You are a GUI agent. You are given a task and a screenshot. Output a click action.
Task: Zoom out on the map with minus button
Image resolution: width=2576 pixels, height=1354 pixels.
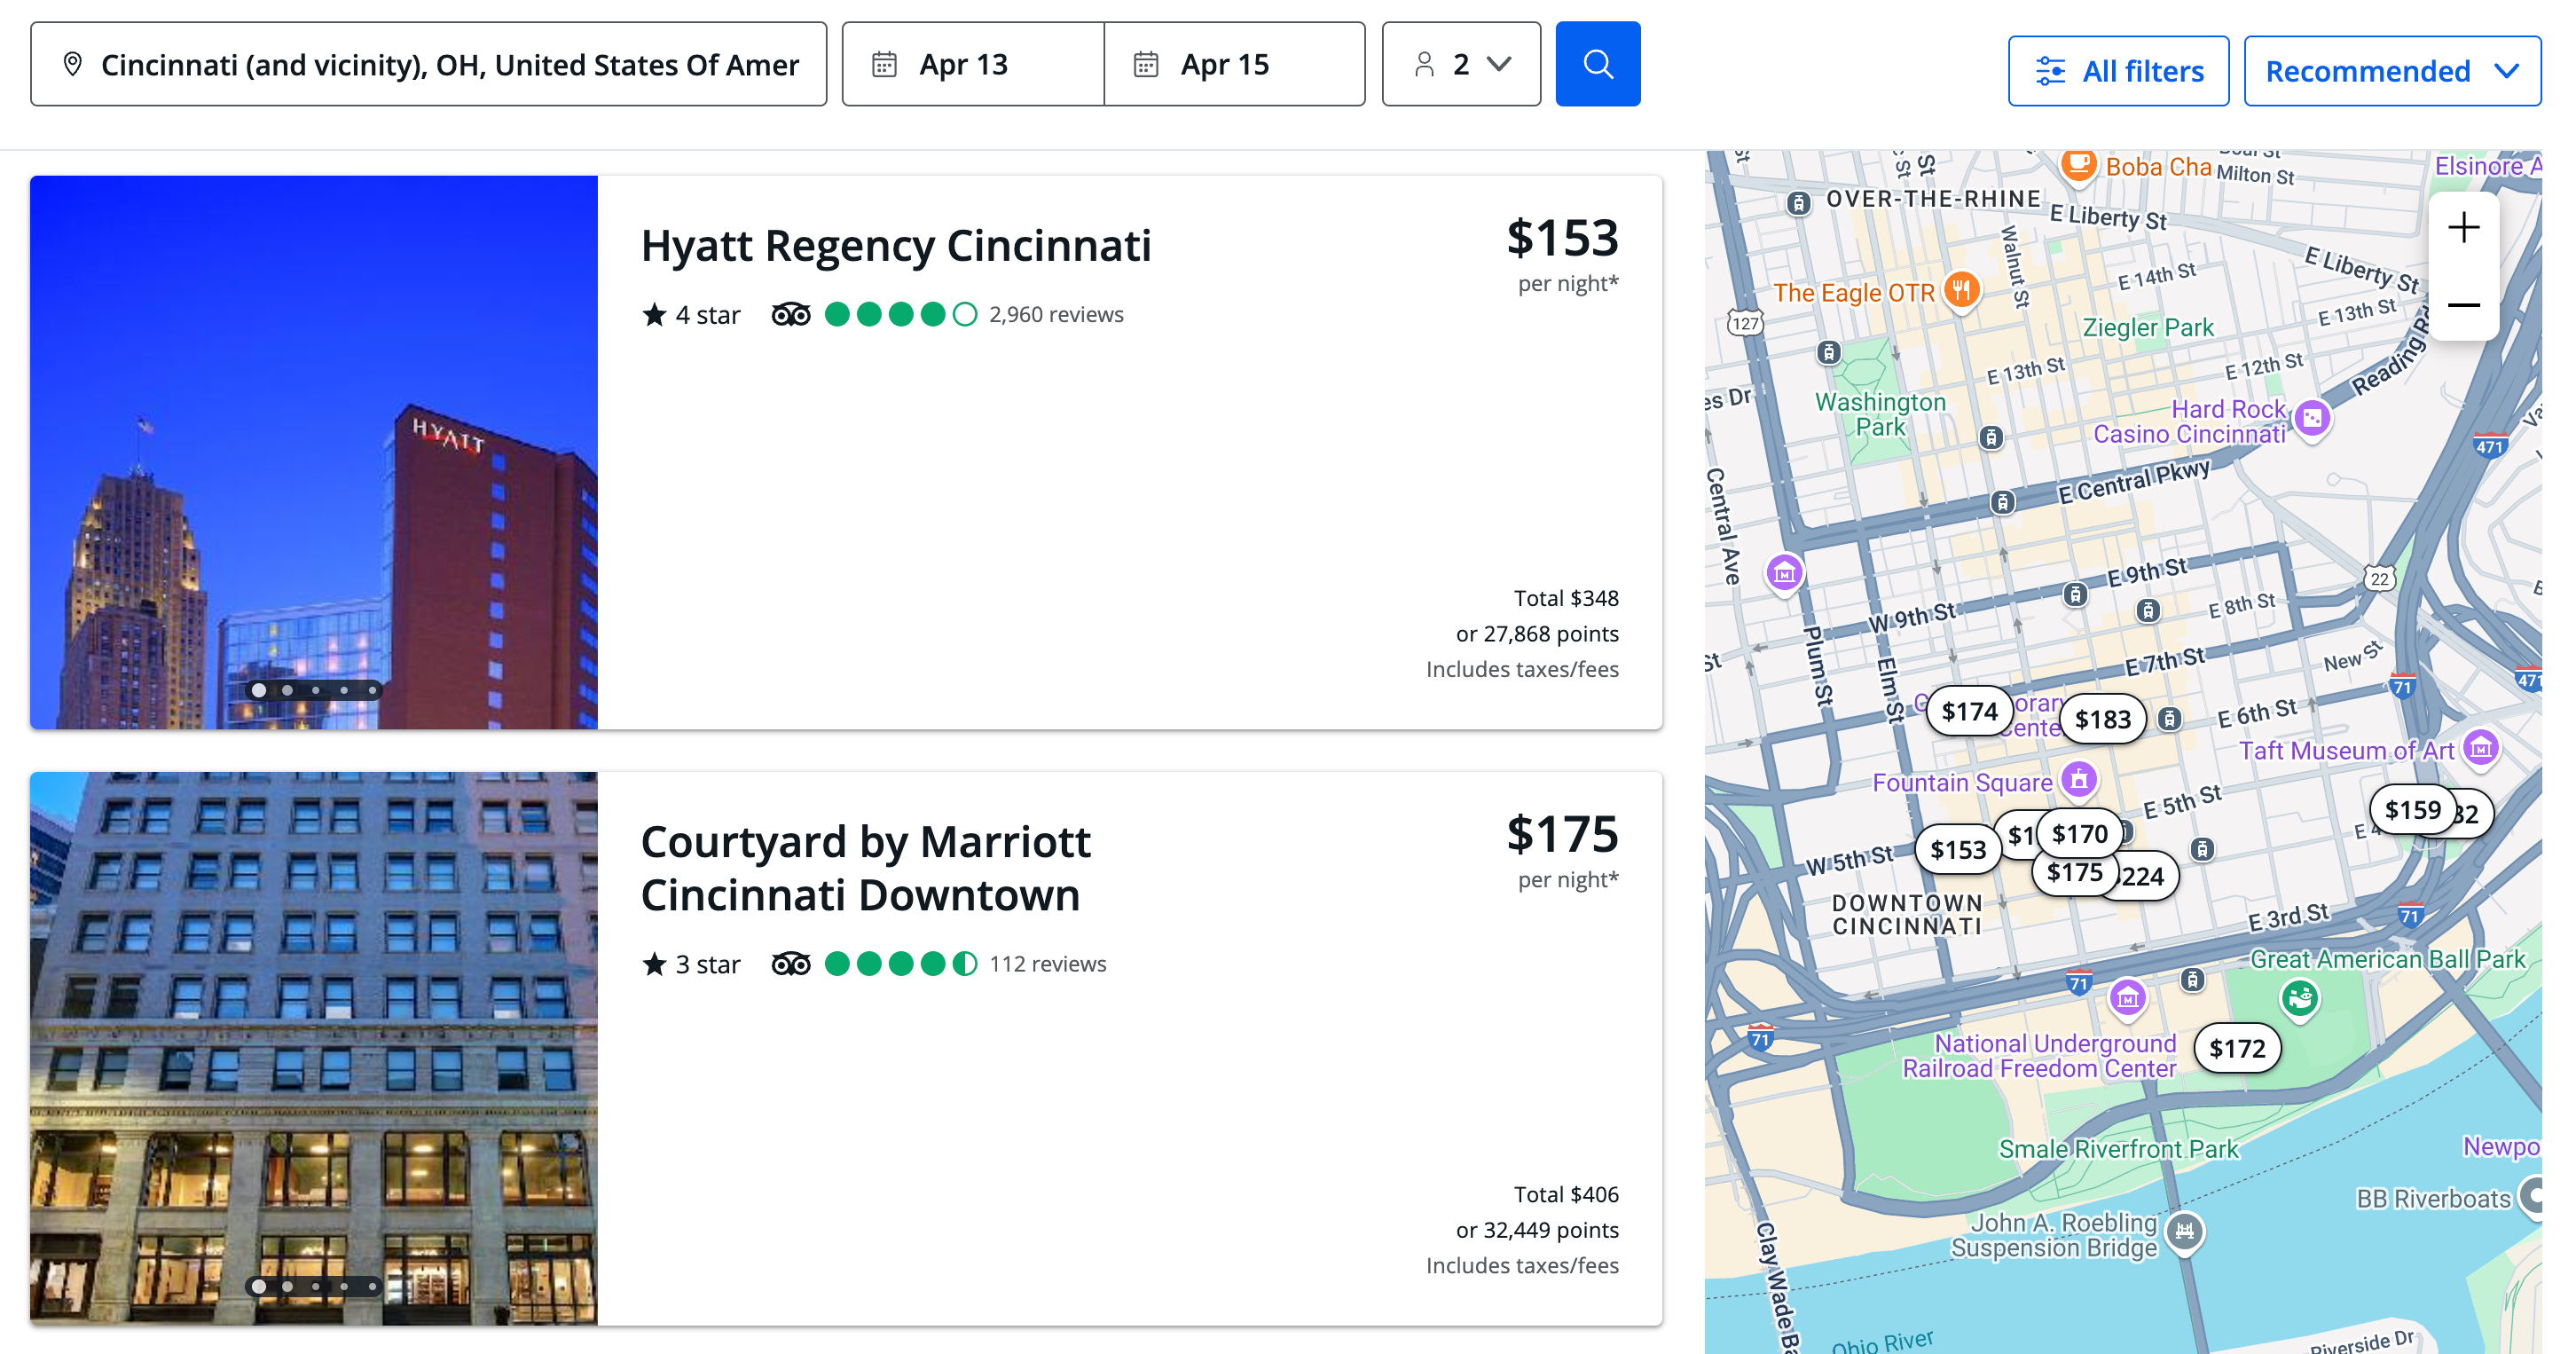coord(2463,305)
